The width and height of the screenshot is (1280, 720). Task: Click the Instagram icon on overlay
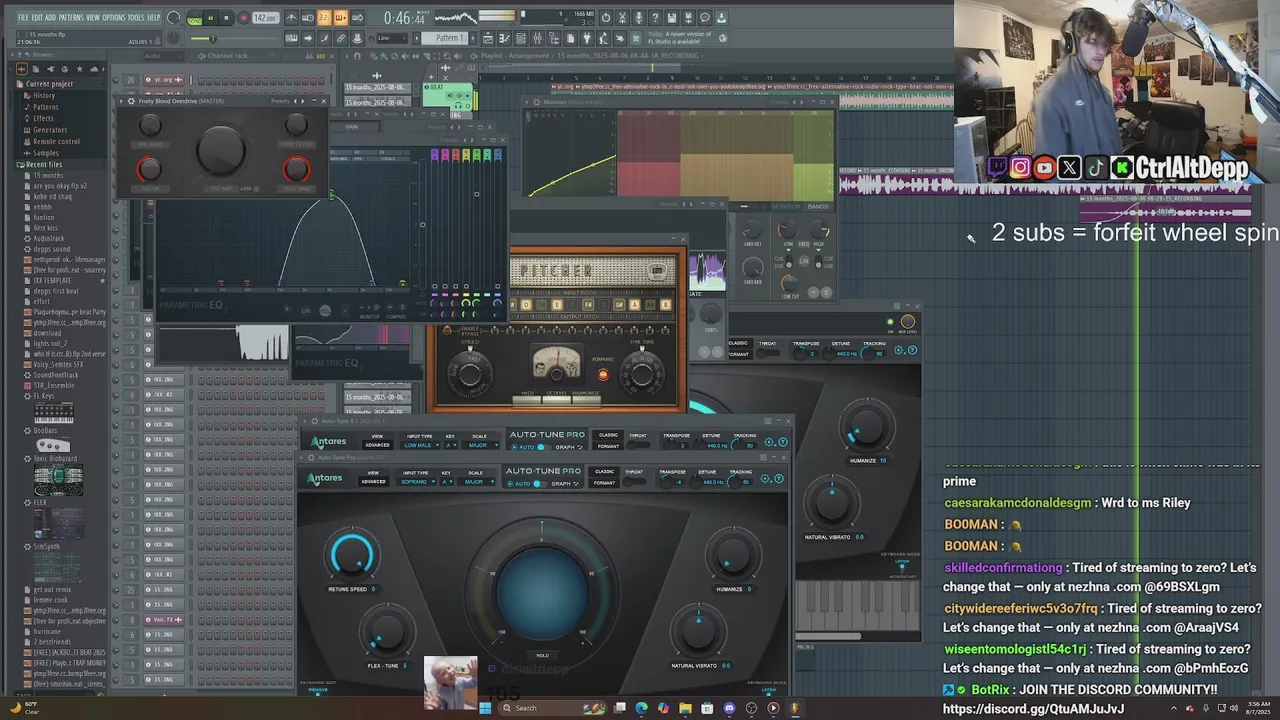pyautogui.click(x=1020, y=167)
